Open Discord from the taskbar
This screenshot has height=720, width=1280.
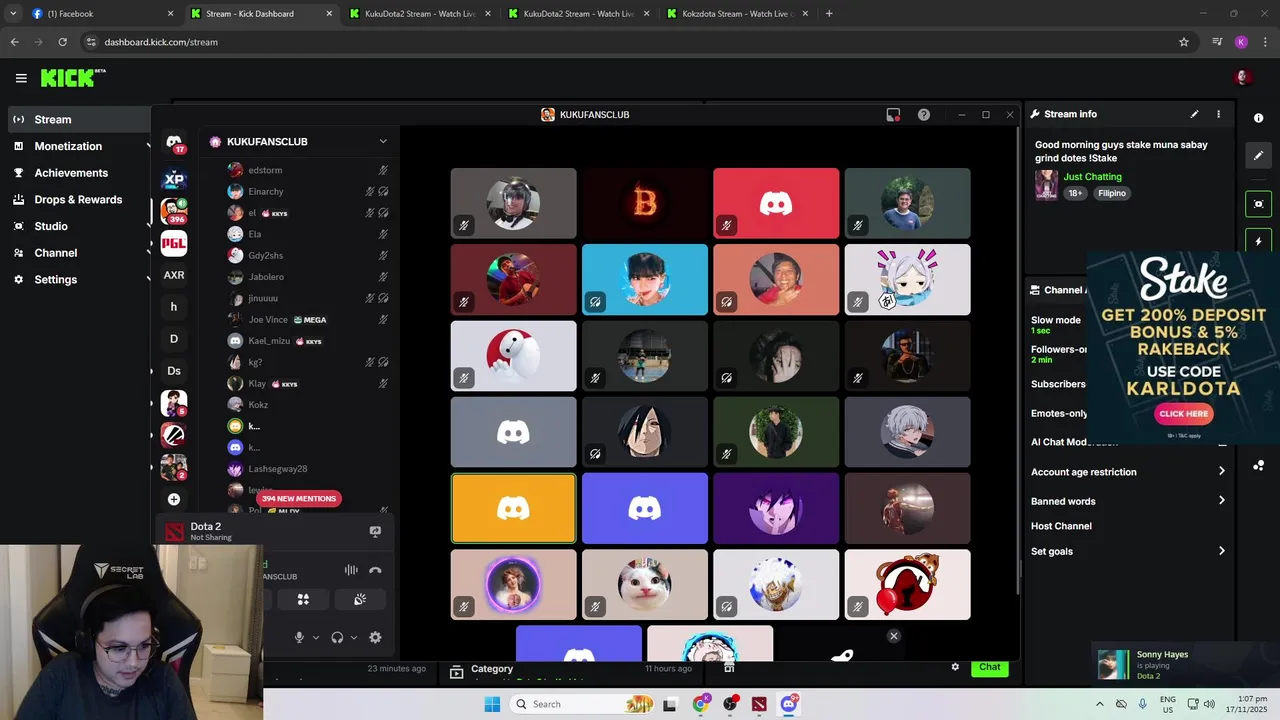[789, 704]
